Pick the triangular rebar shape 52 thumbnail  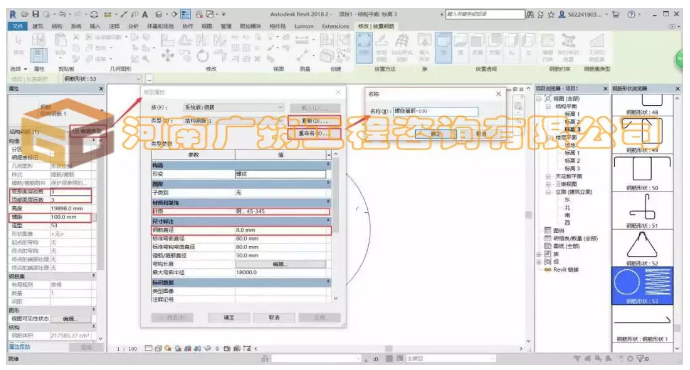(x=642, y=247)
